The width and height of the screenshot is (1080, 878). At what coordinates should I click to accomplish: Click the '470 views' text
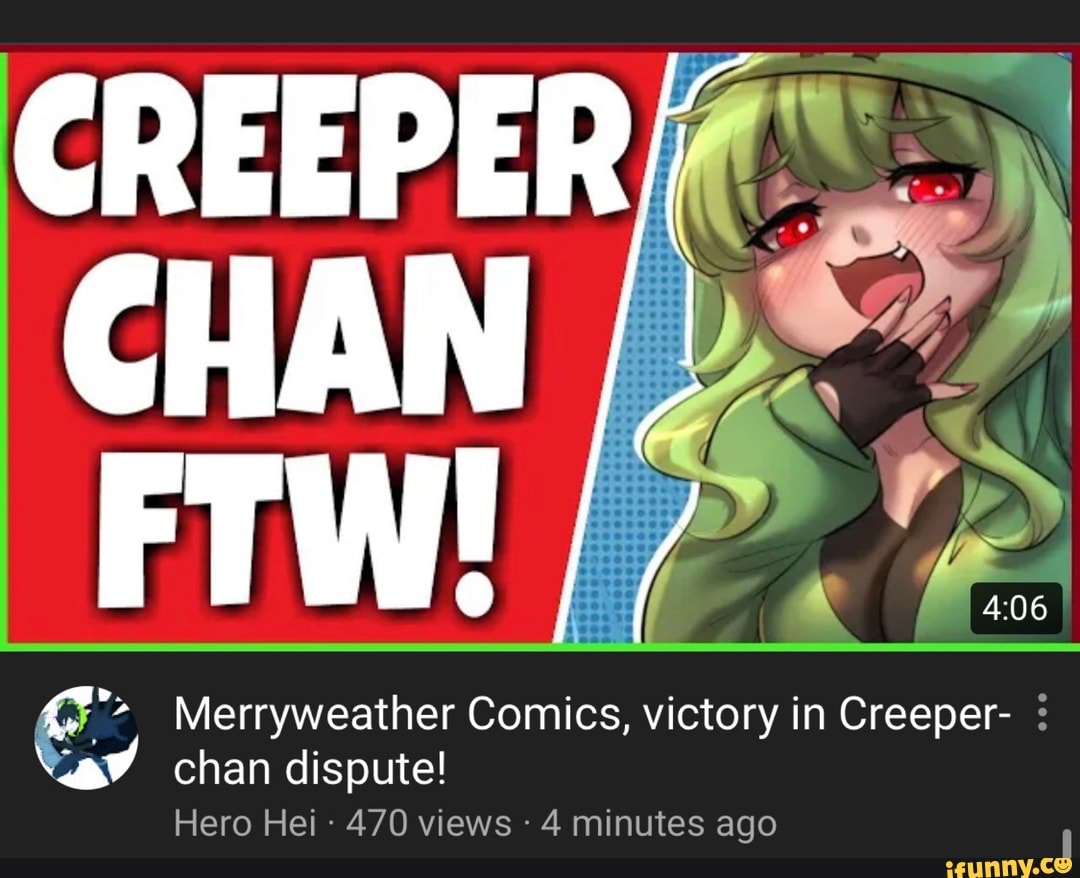pos(428,823)
